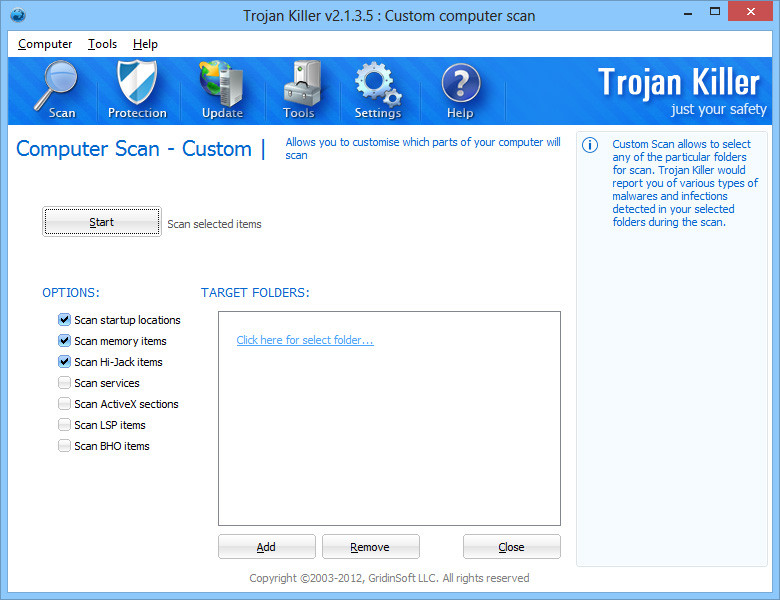Open the Help question mark section
The image size is (780, 600).
click(x=461, y=90)
